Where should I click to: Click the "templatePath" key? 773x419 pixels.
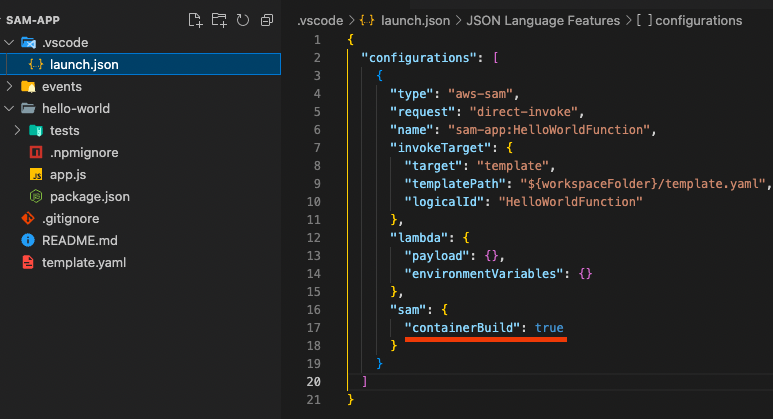click(x=455, y=184)
